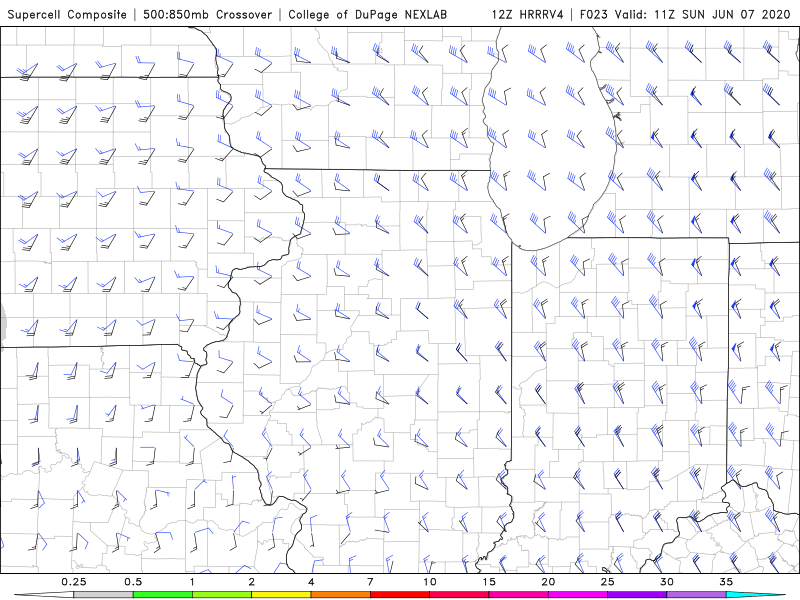Select the "25" legend value
This screenshot has width=800, height=600.
(607, 582)
